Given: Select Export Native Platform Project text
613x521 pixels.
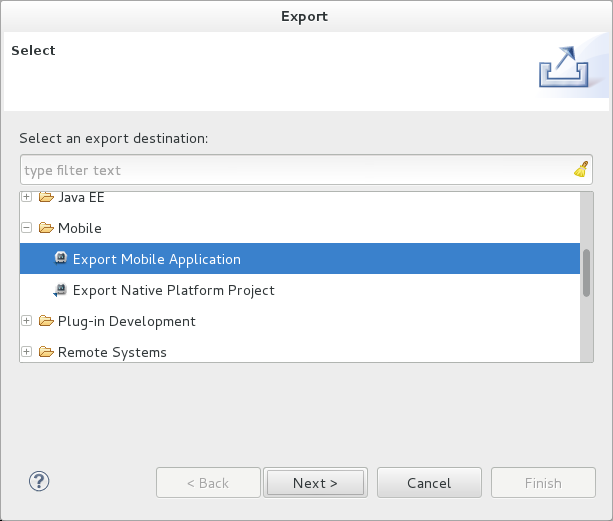Looking at the screenshot, I should tap(173, 290).
